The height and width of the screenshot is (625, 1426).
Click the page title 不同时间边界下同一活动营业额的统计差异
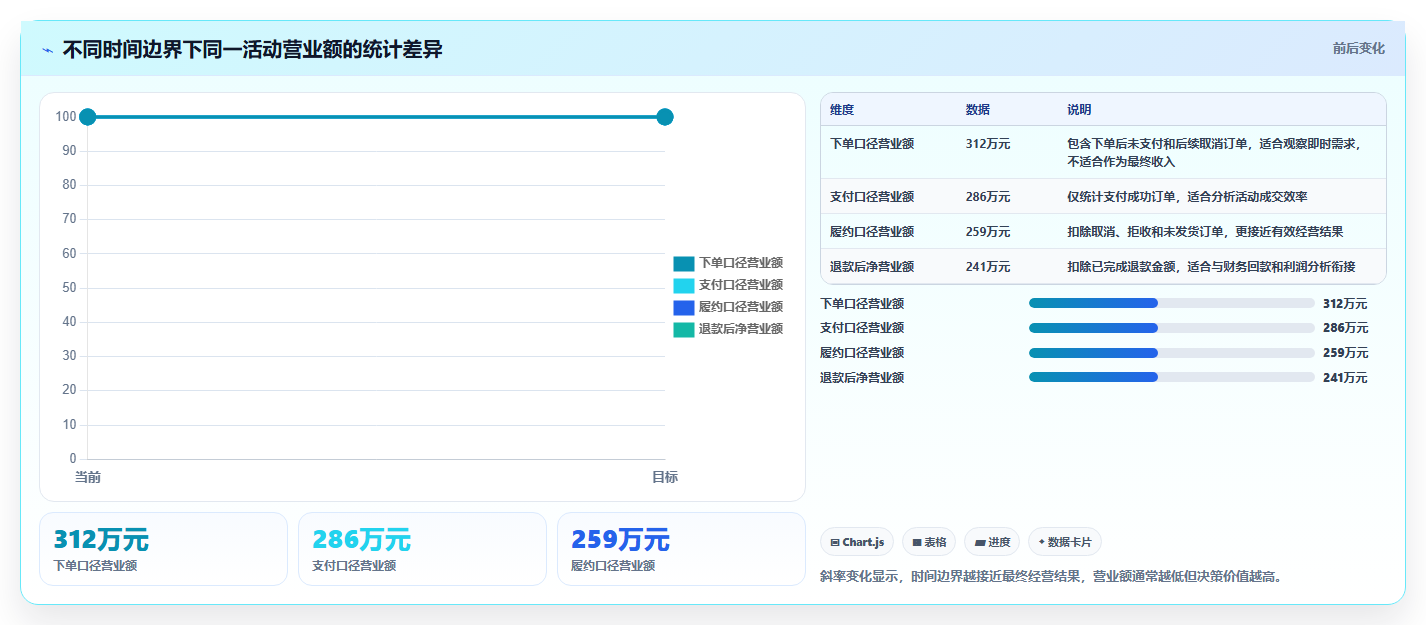click(252, 49)
